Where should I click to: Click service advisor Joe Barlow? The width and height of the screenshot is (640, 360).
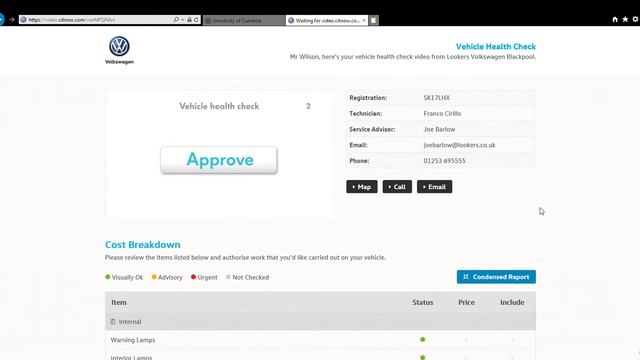tap(439, 129)
